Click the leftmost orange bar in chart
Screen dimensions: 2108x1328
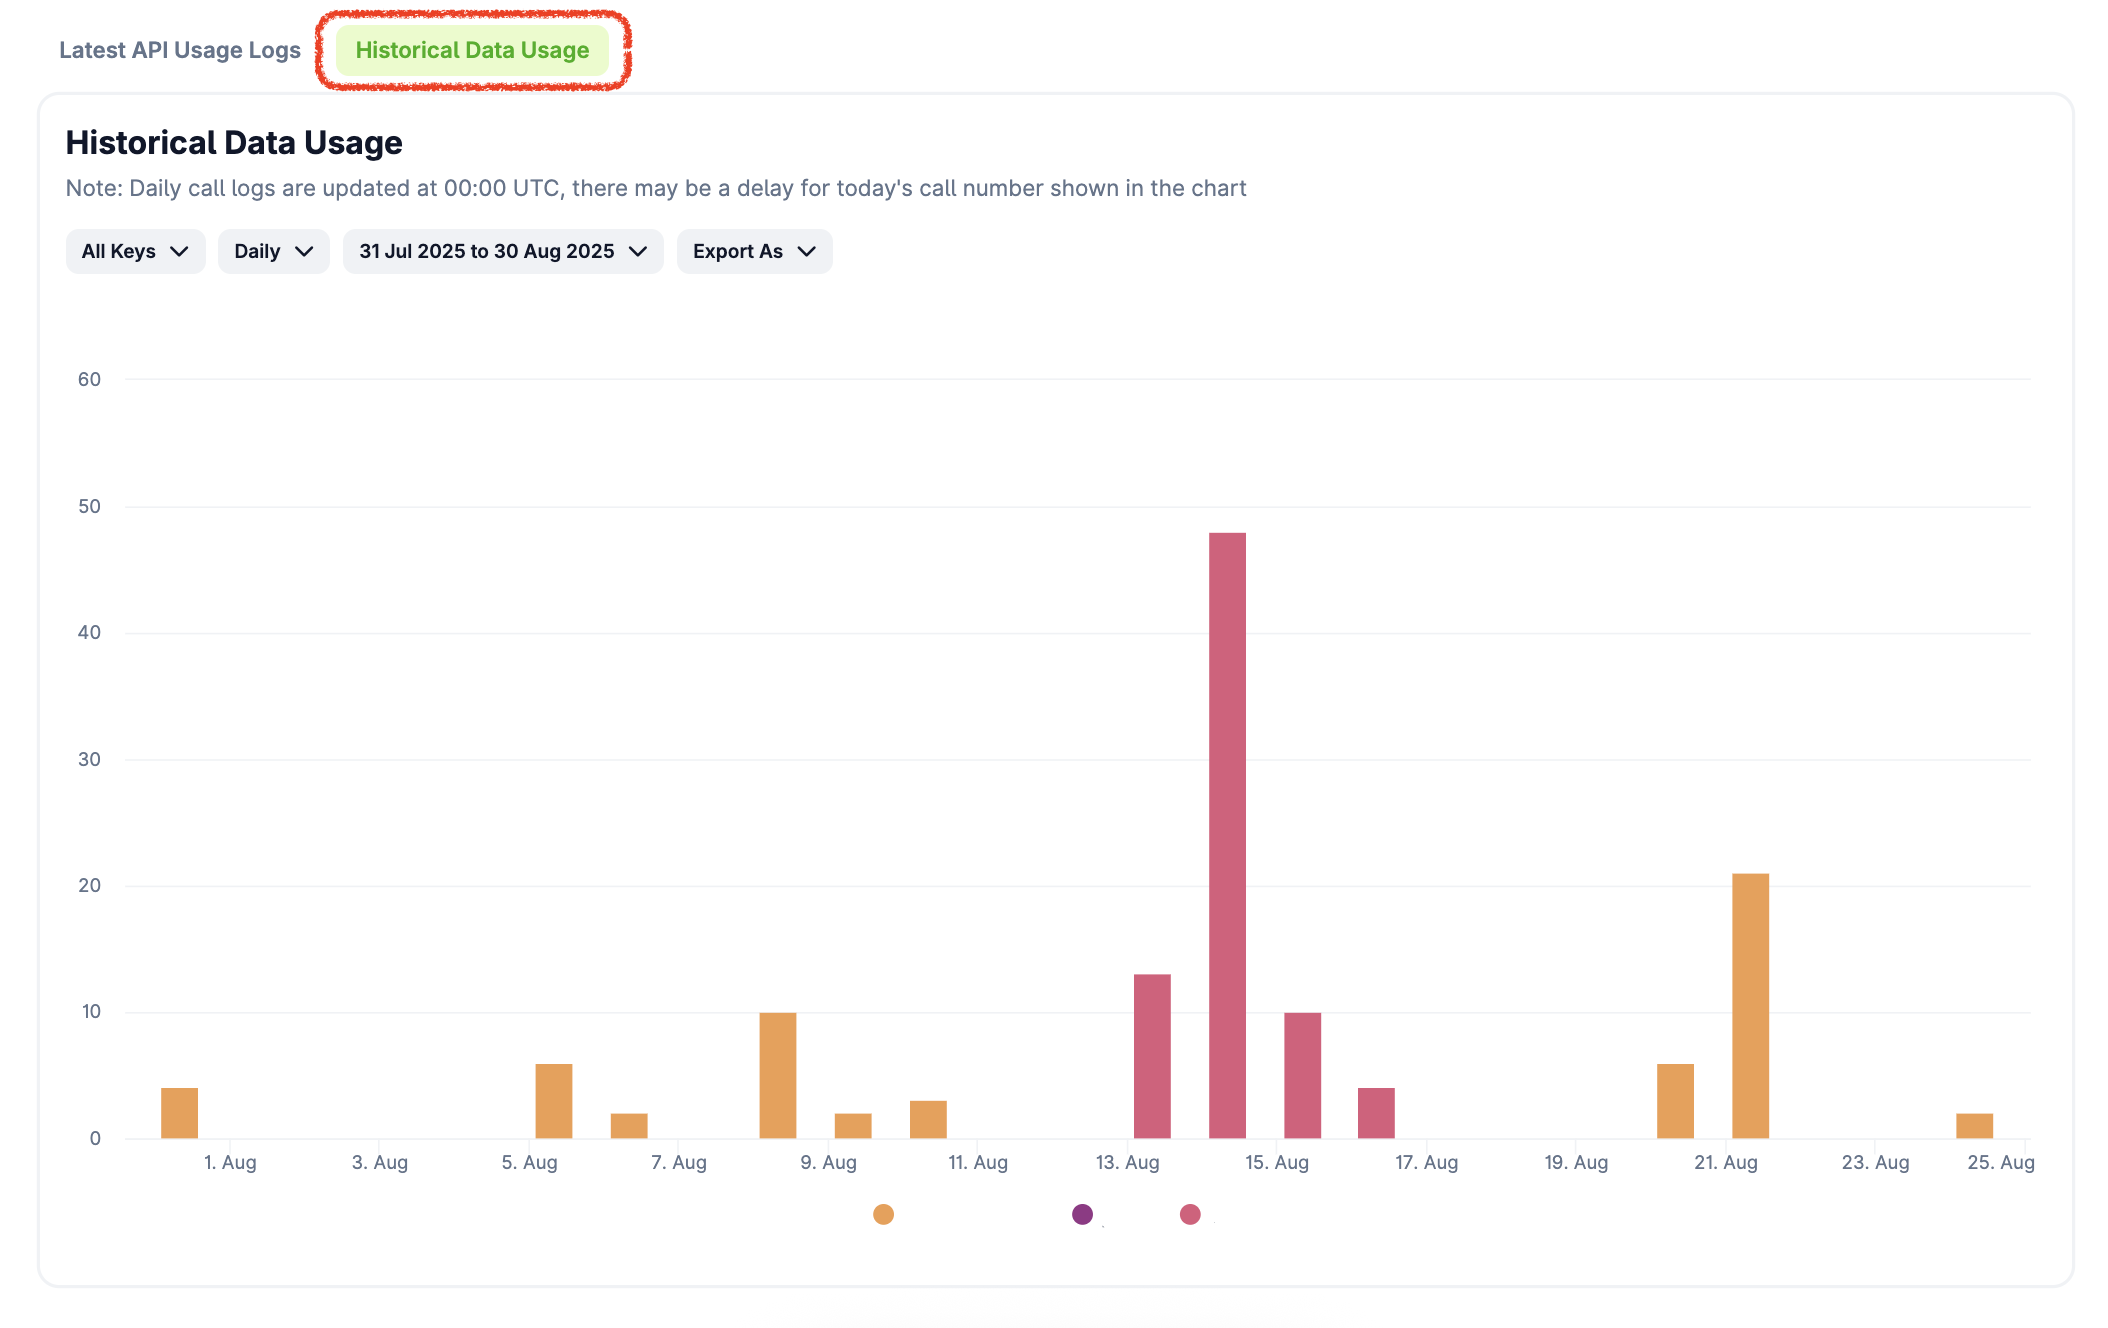tap(179, 1113)
